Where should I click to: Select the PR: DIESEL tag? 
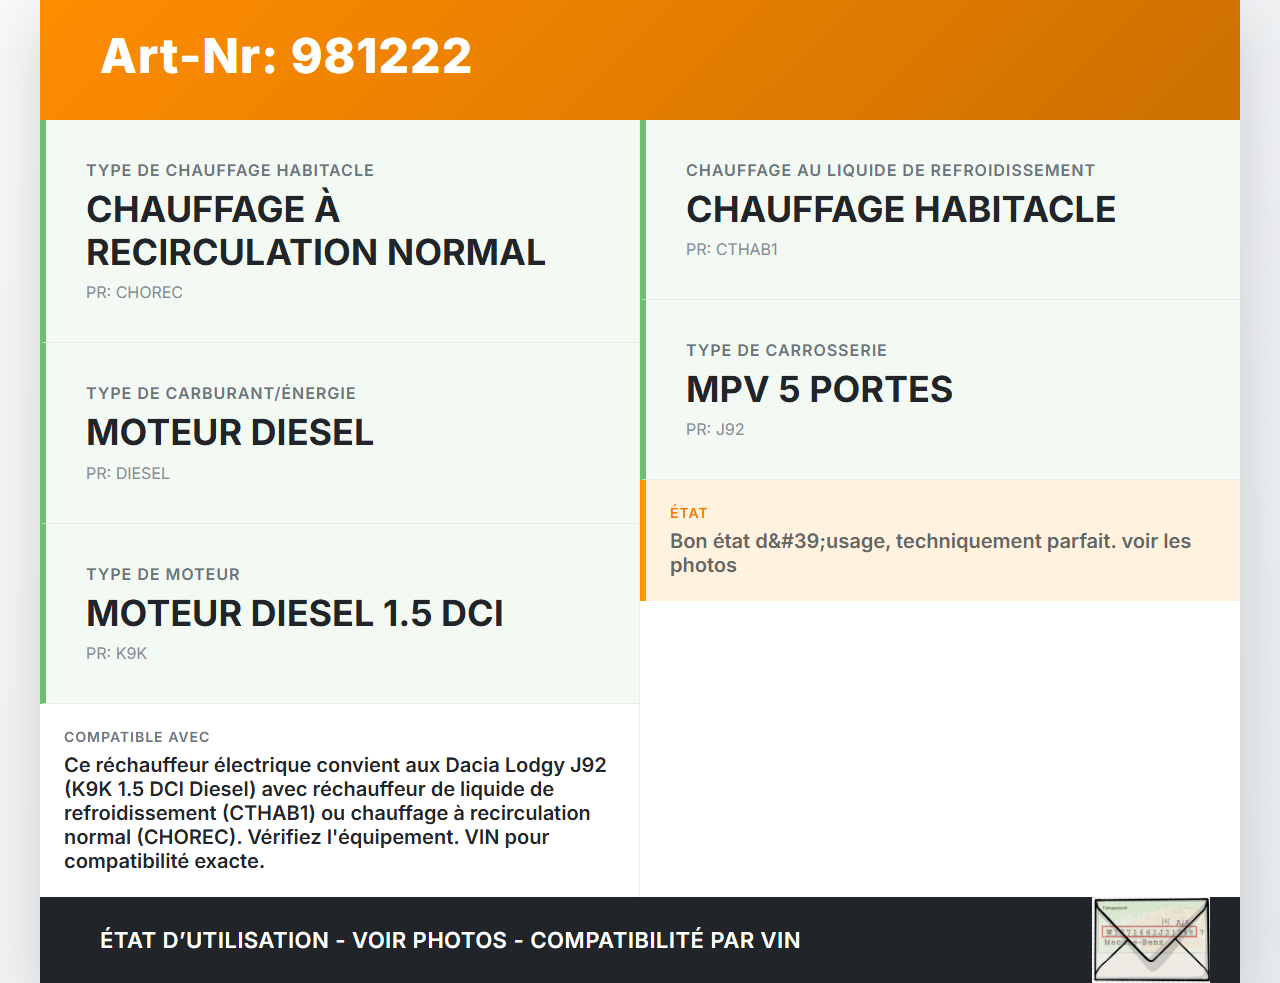[x=128, y=473]
